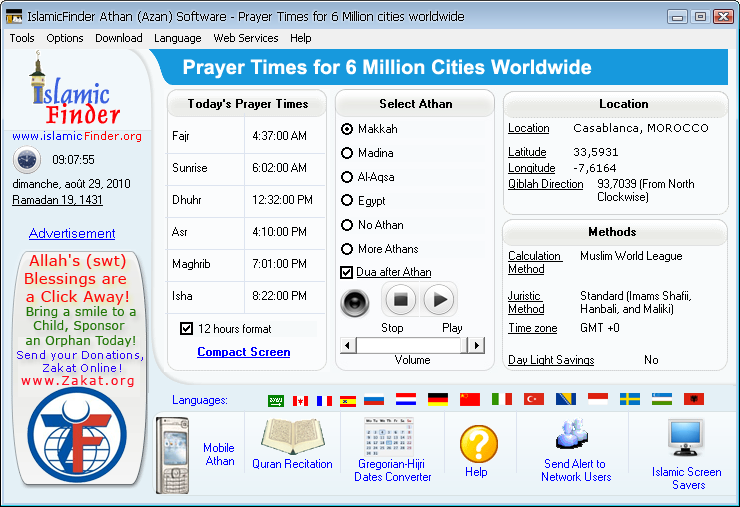The width and height of the screenshot is (740, 507).
Task: Click the Day Light Savings link
Action: point(551,360)
